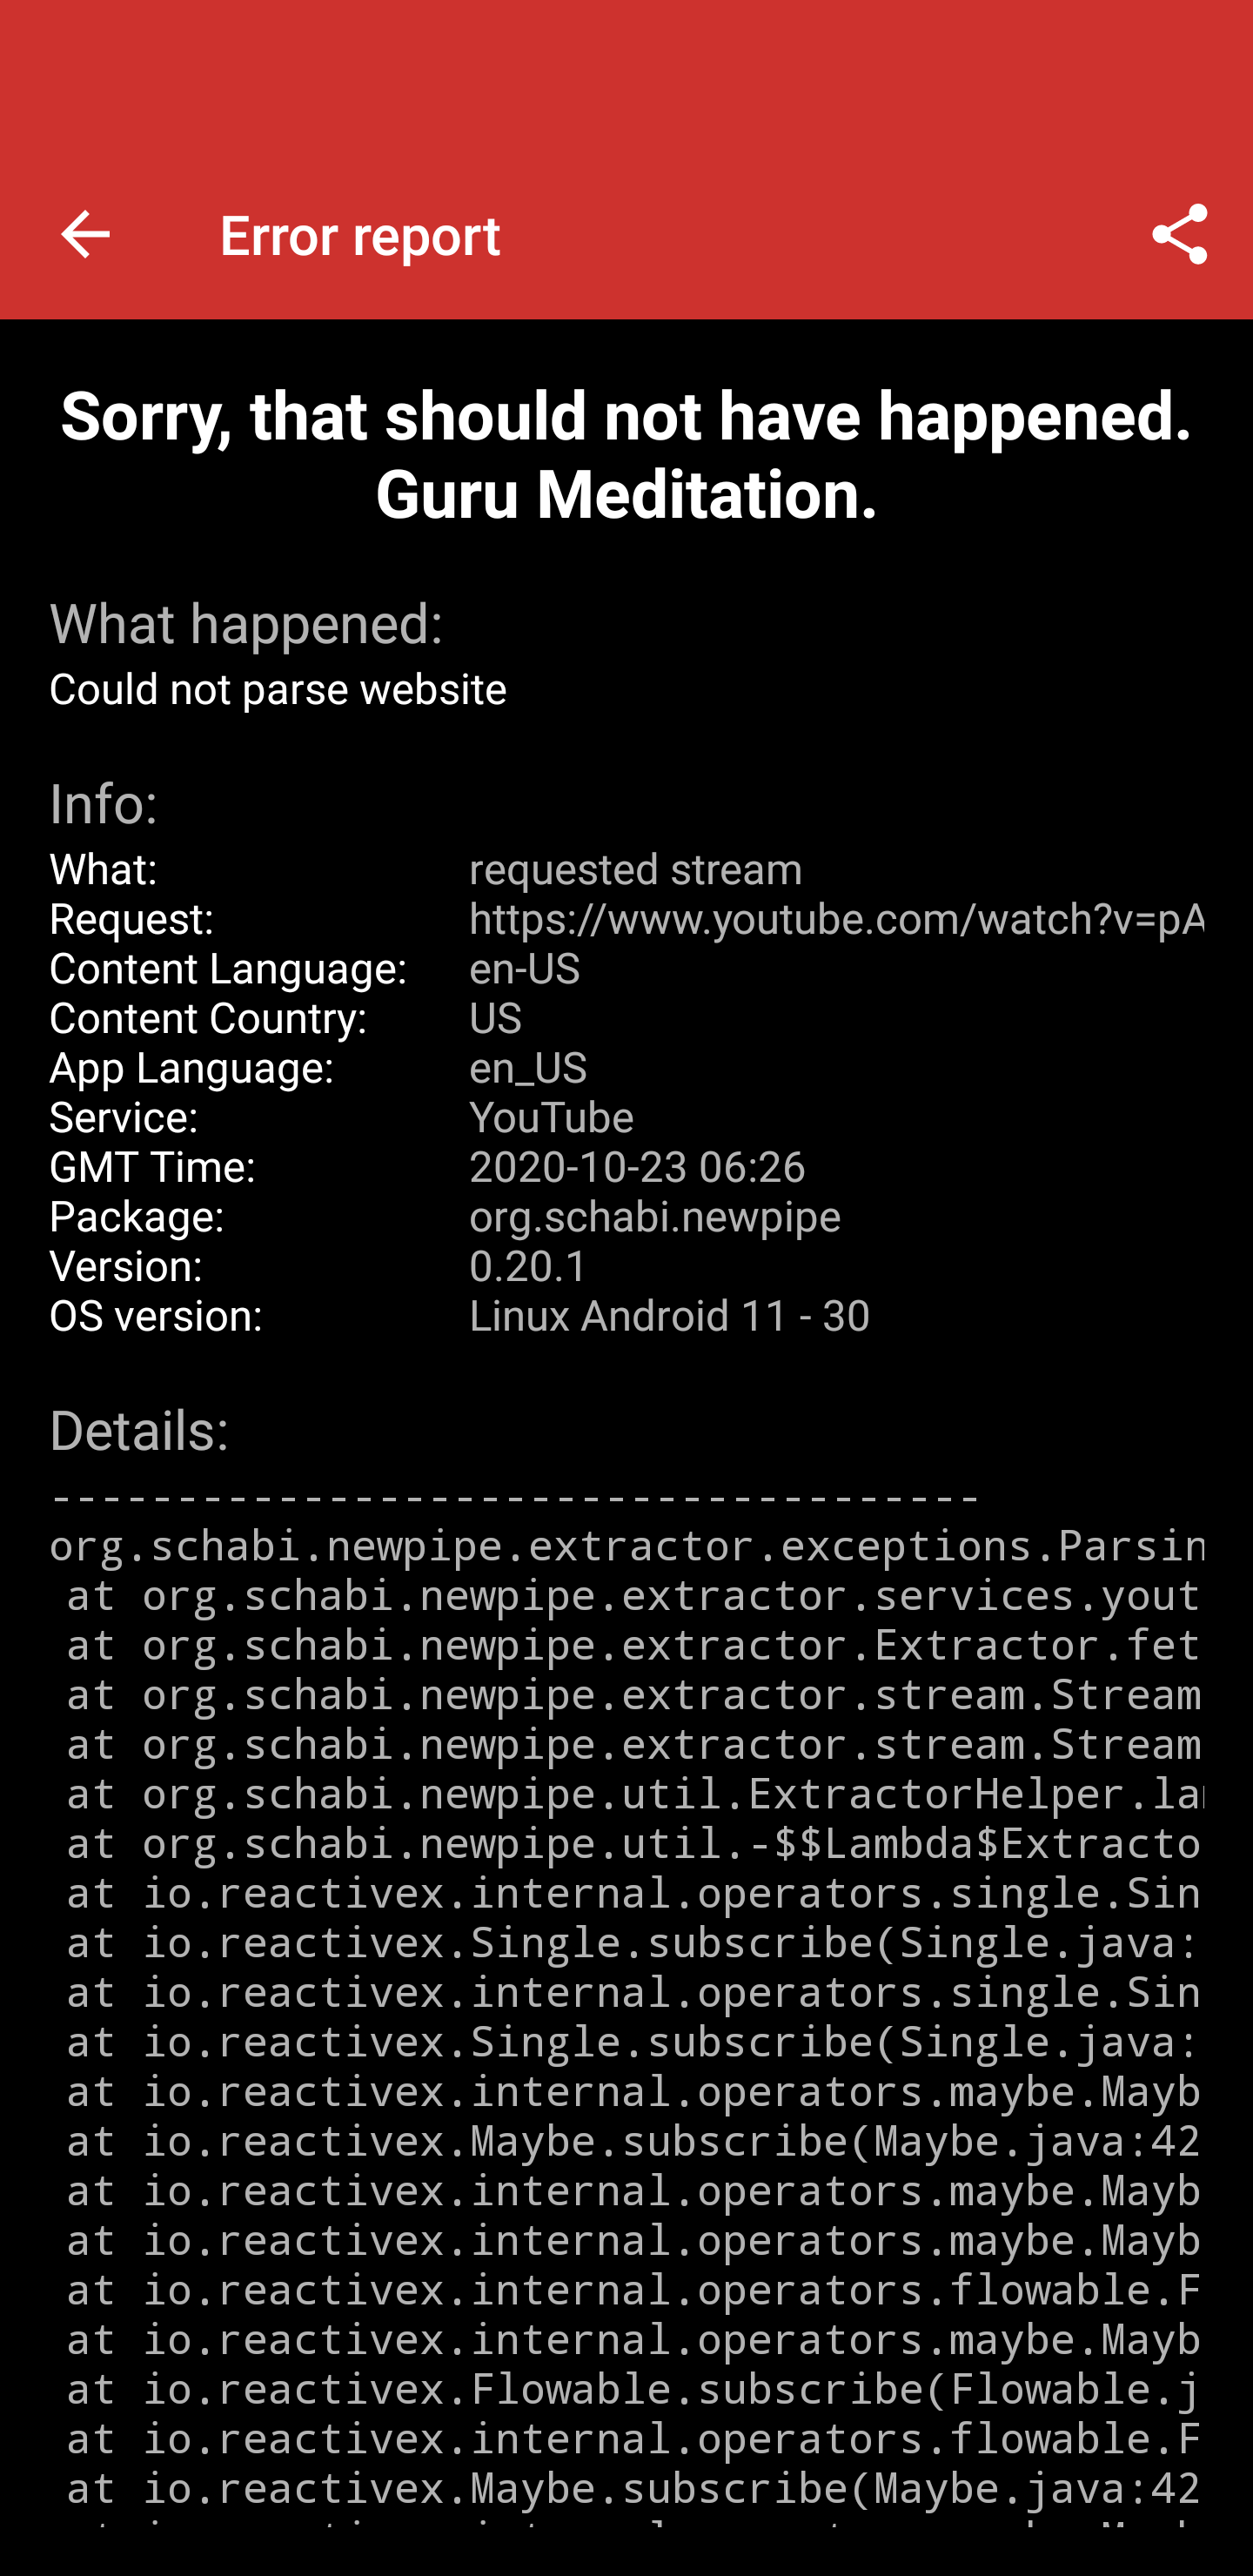This screenshot has width=1253, height=2576.
Task: Tap the OS version Linux Android 11 - 30
Action: click(669, 1316)
